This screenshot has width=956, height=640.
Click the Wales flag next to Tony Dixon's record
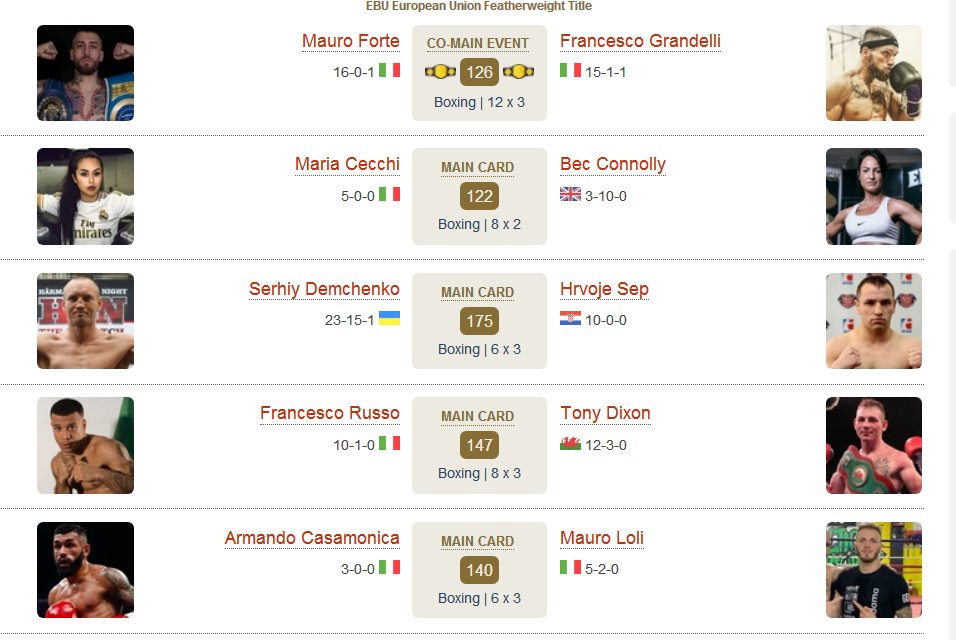570,443
